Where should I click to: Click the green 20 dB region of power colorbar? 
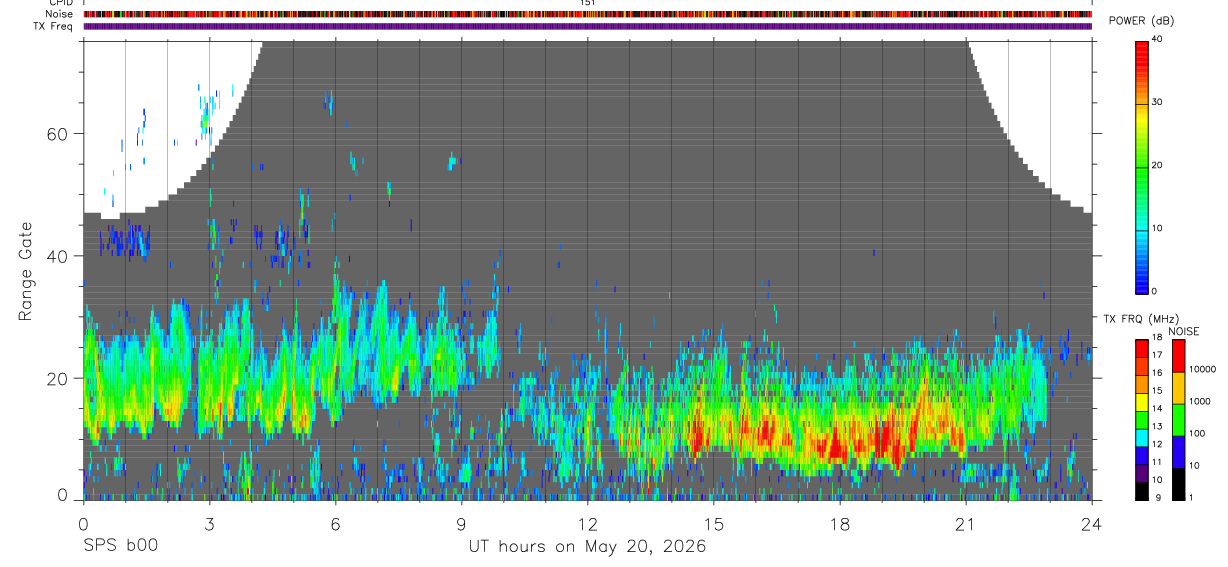click(x=1142, y=166)
